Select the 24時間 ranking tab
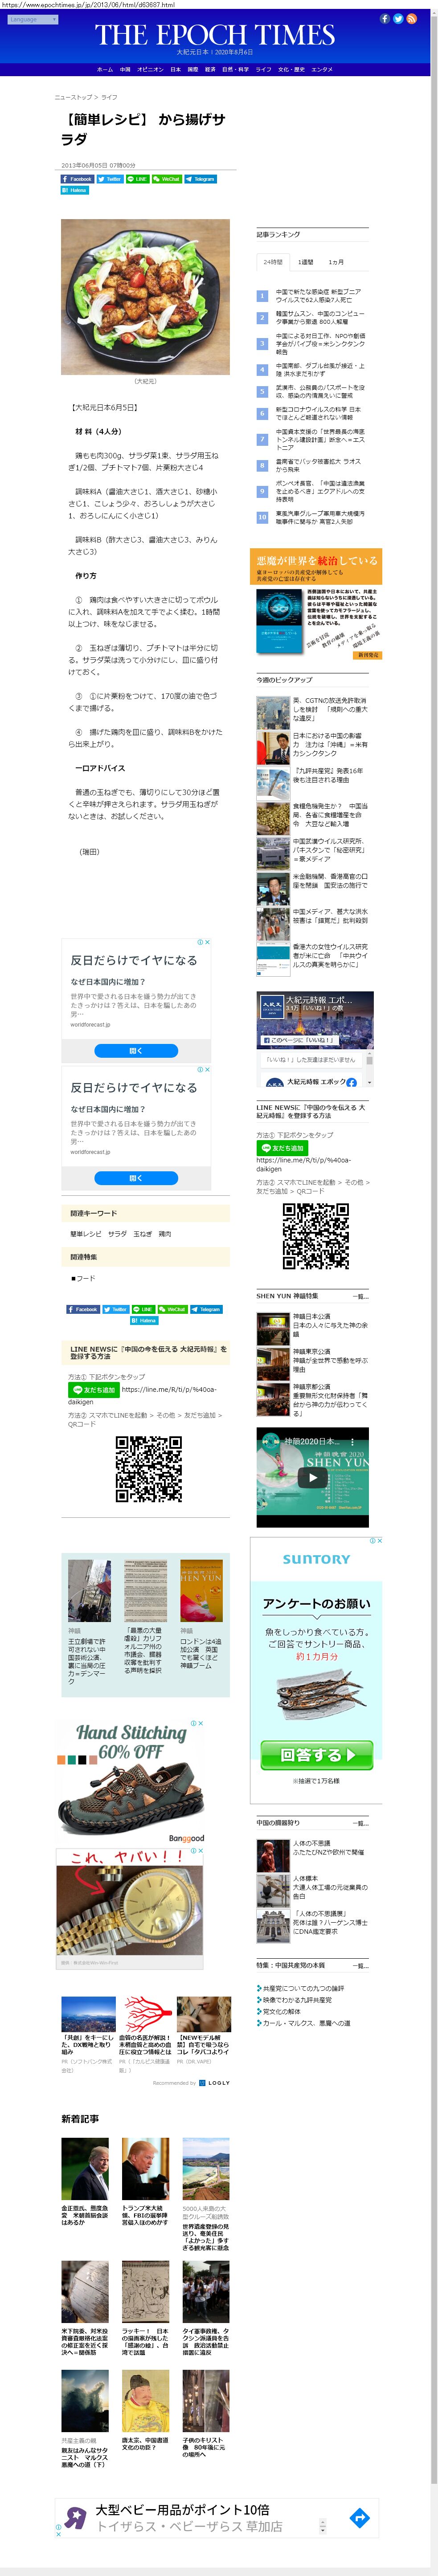This screenshot has width=438, height=2576. tap(273, 262)
